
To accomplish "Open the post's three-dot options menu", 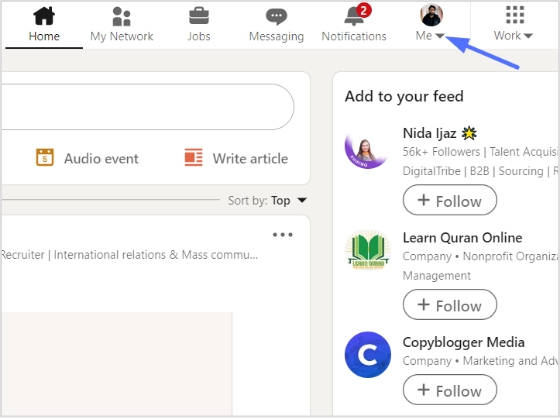I will click(x=282, y=235).
